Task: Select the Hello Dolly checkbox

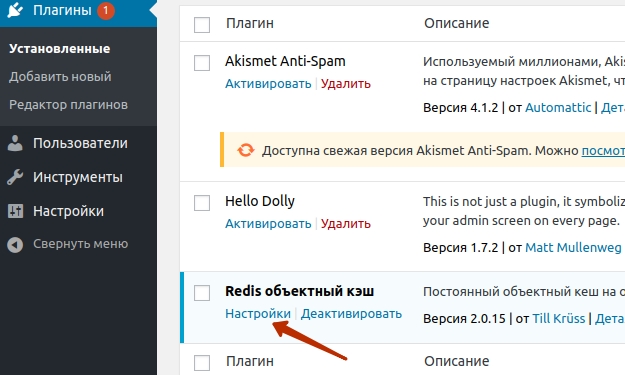Action: (x=202, y=202)
